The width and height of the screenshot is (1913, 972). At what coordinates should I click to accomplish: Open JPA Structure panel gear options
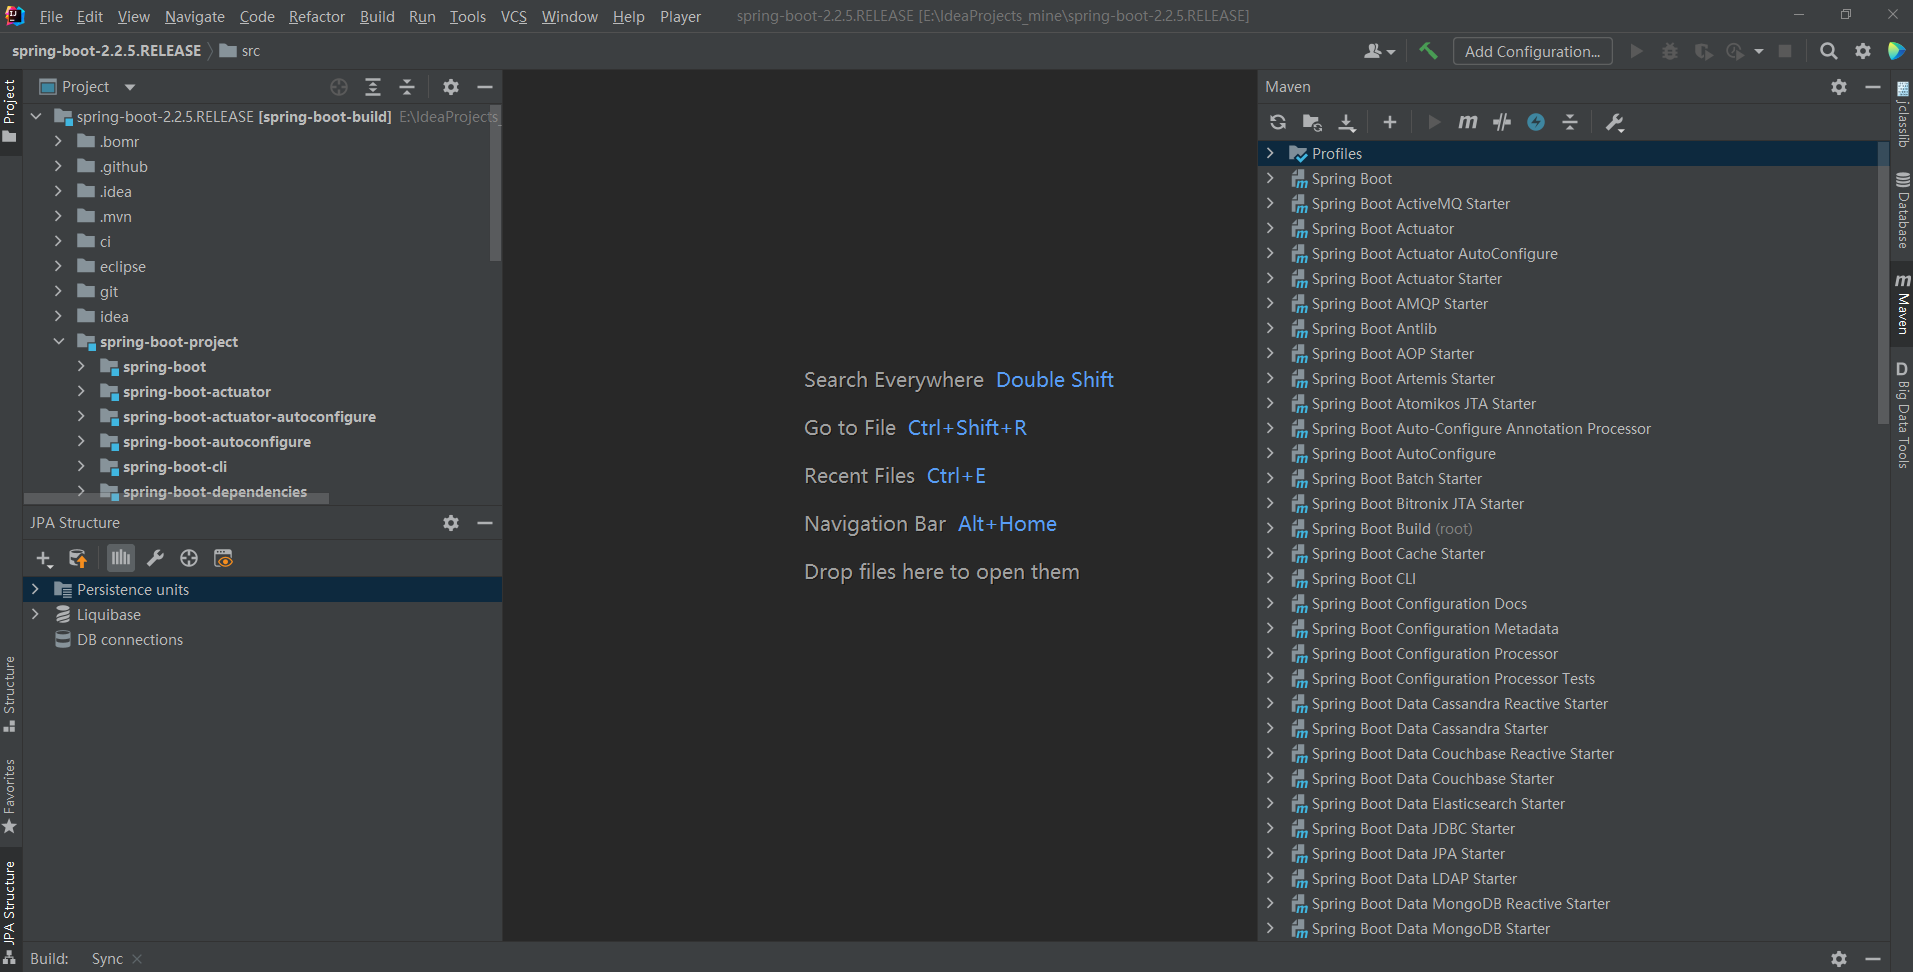pyautogui.click(x=451, y=523)
